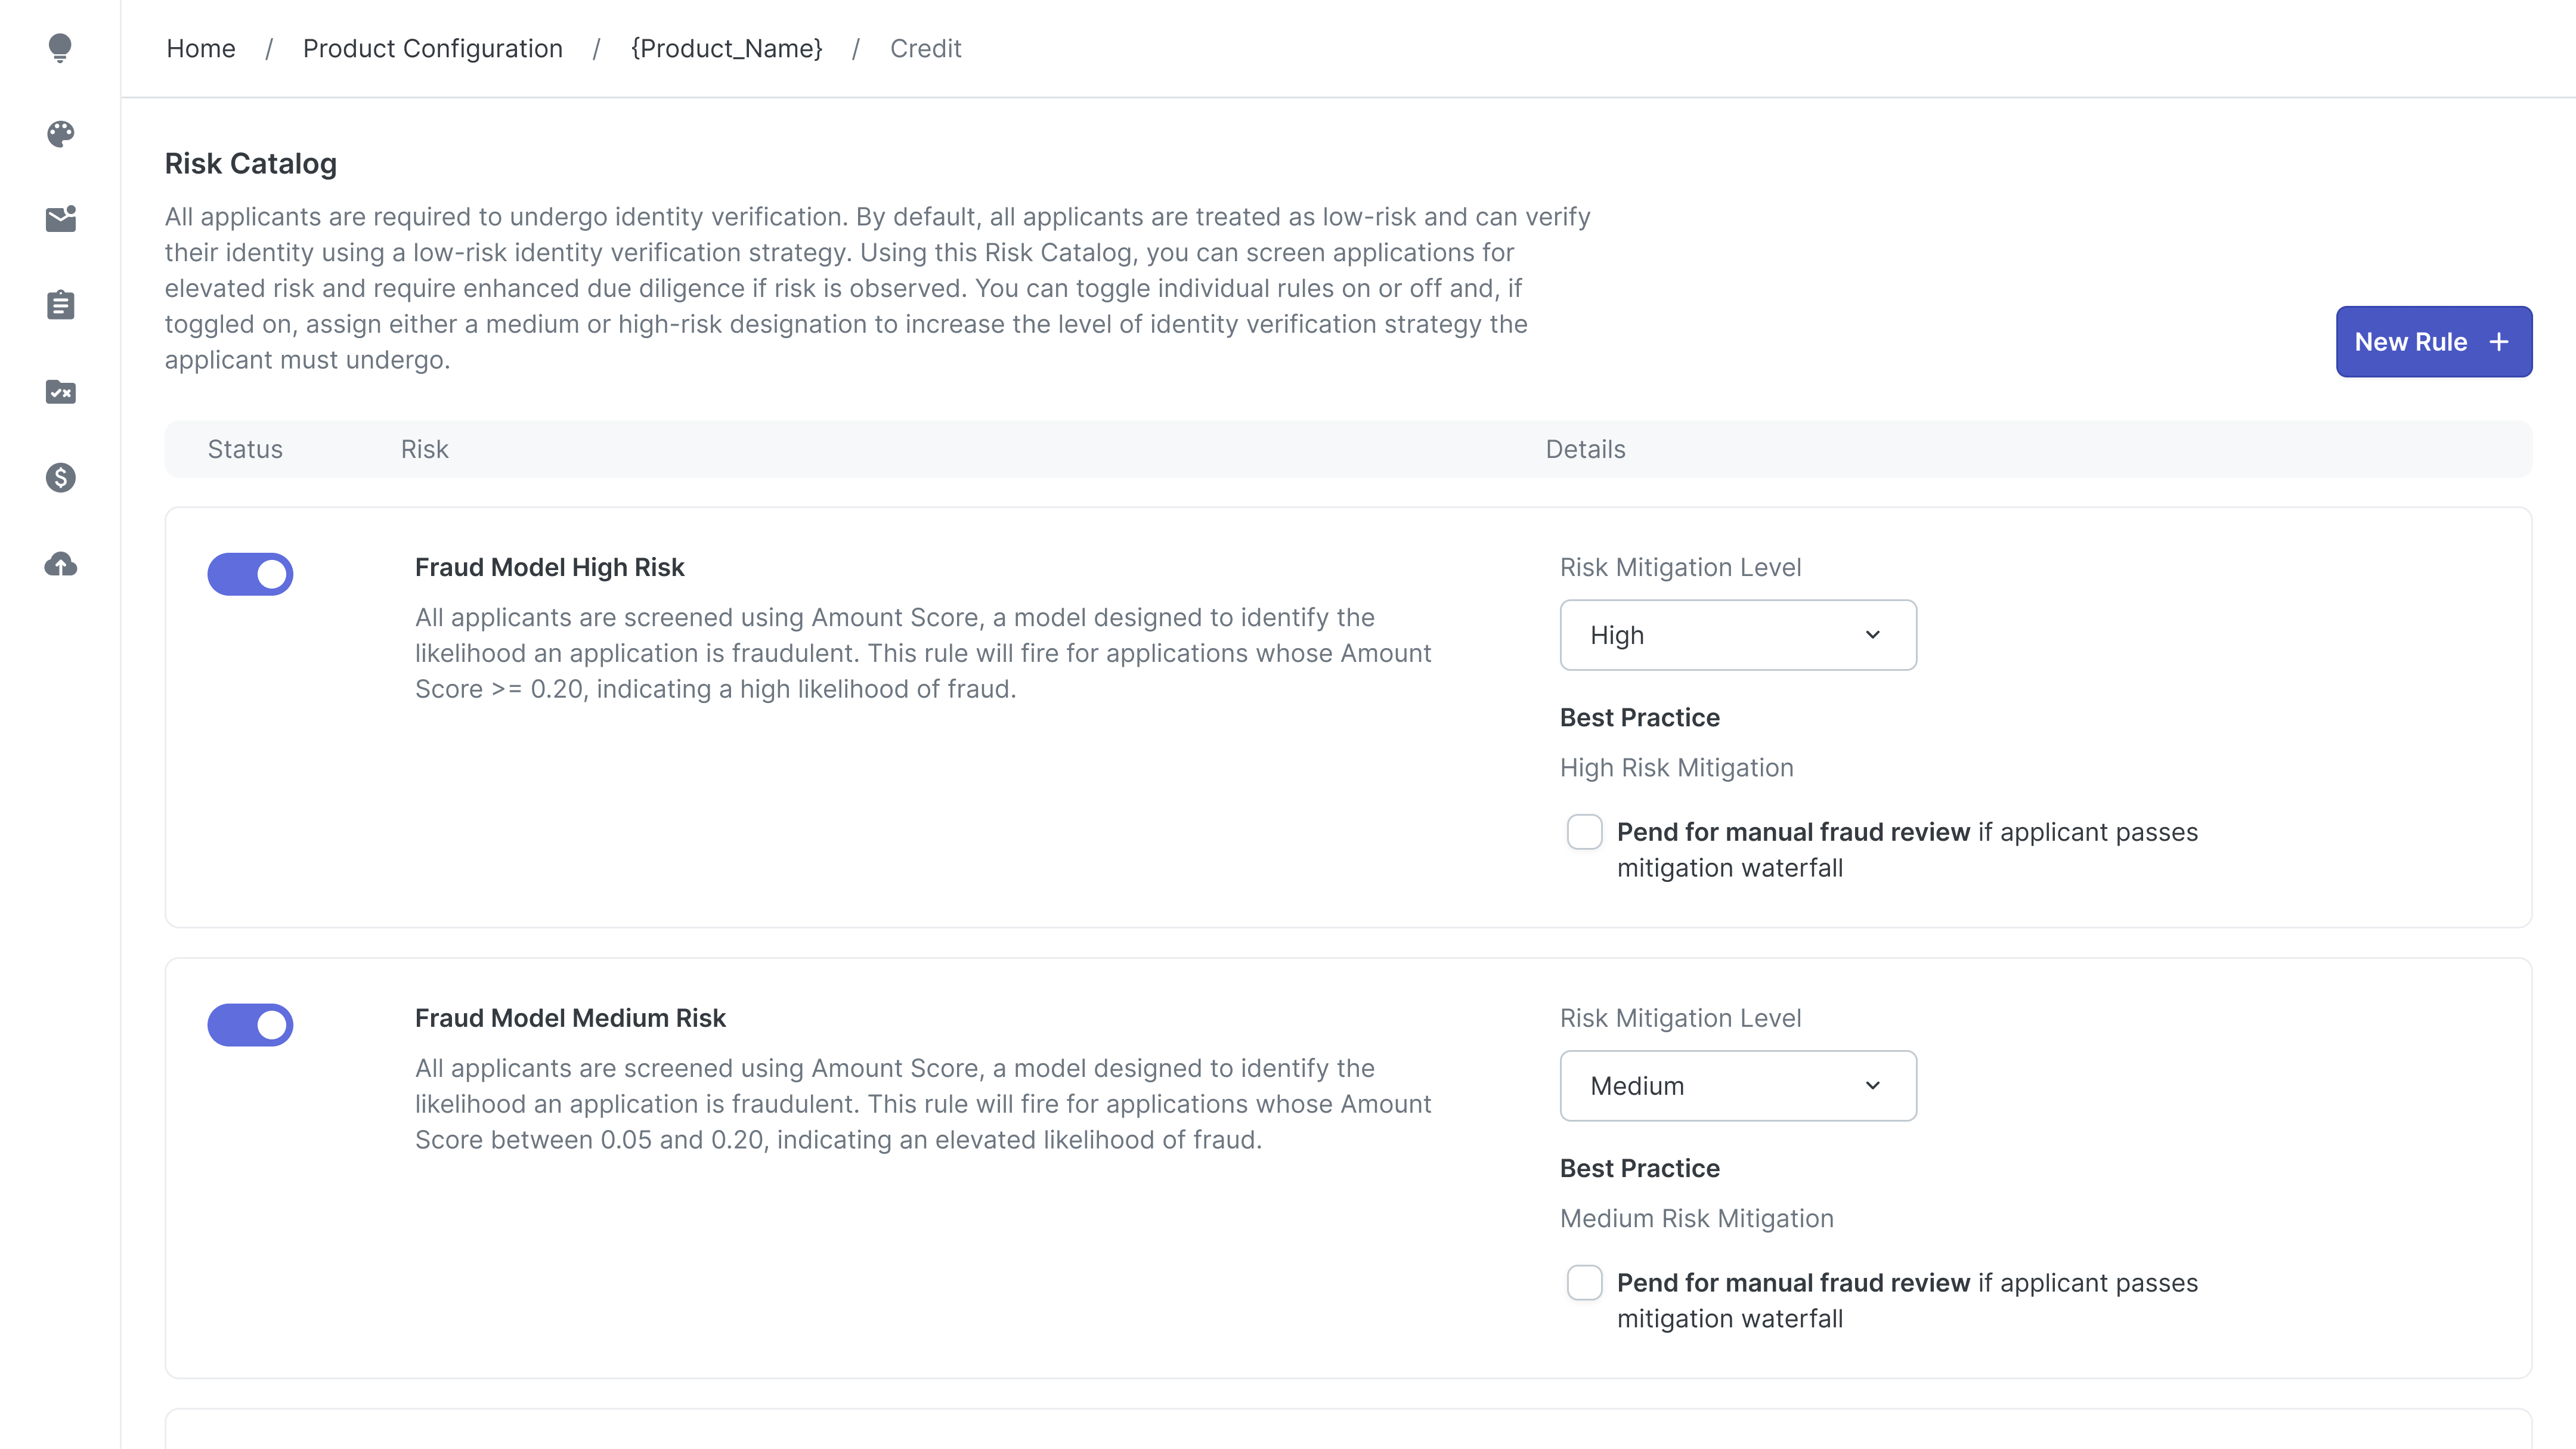Open the dollar coin sidebar icon

click(x=60, y=478)
